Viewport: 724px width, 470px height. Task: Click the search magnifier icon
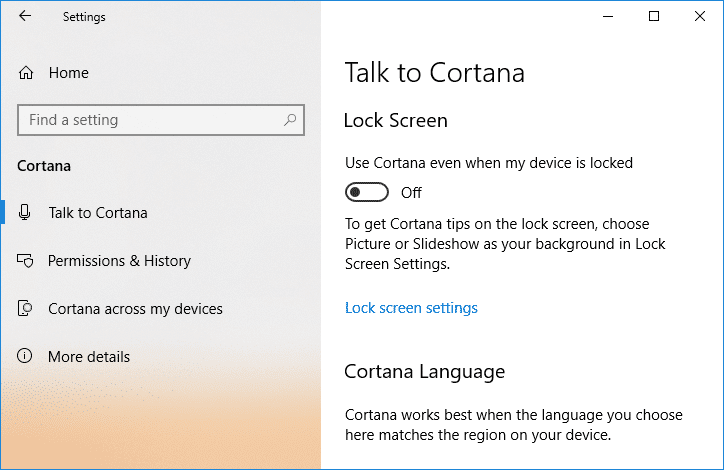[290, 120]
